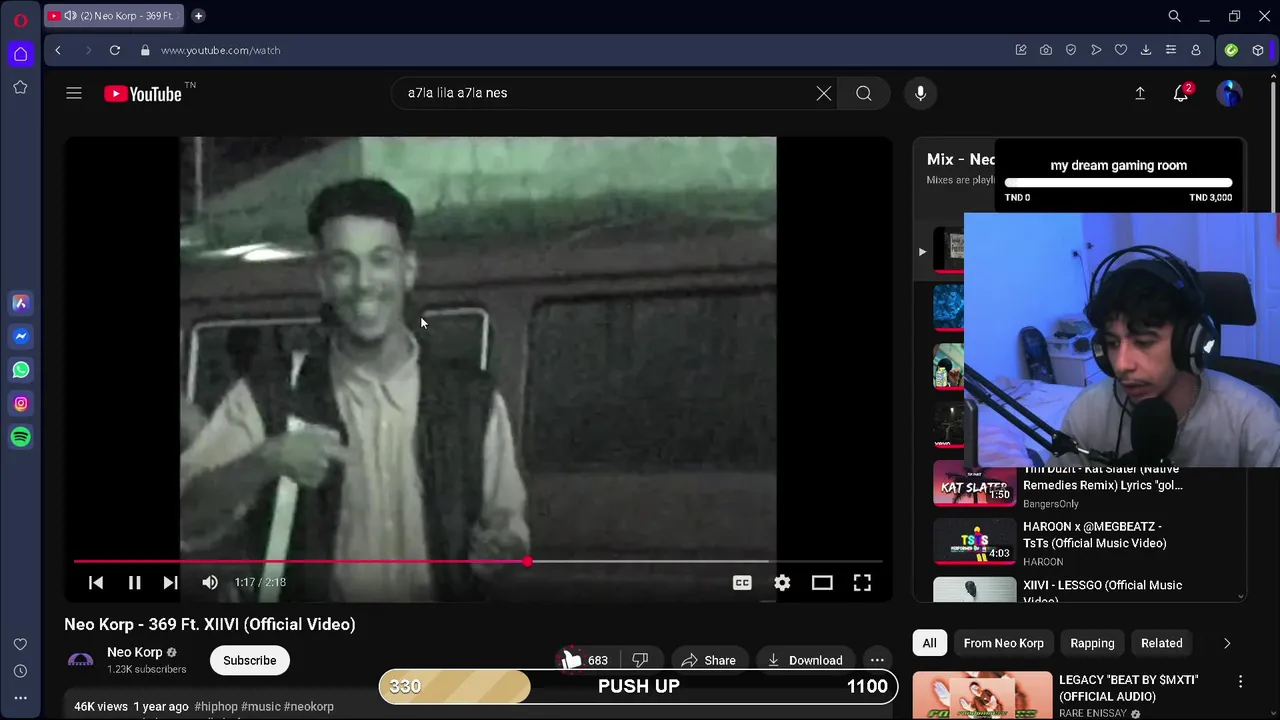
Task: Open WhatsApp from the Opera sidebar
Action: (20, 370)
